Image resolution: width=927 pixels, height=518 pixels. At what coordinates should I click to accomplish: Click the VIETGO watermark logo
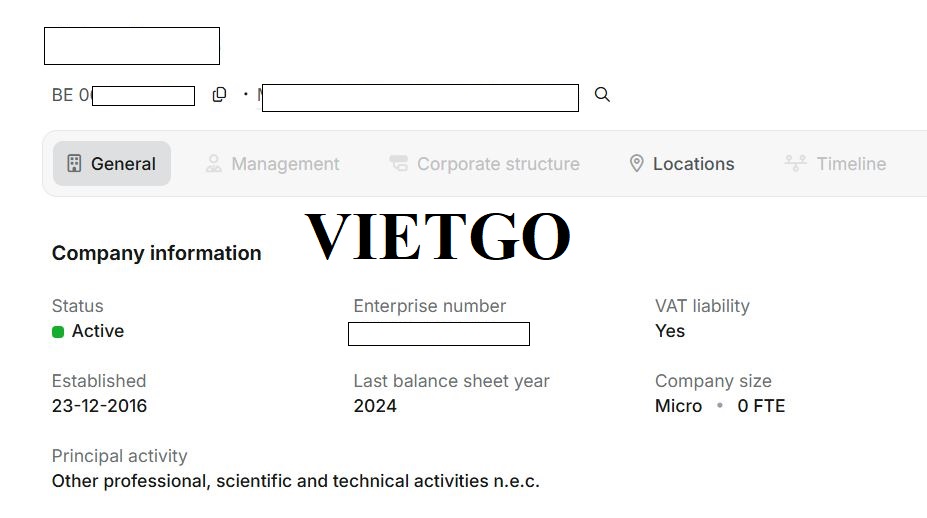pyautogui.click(x=437, y=237)
